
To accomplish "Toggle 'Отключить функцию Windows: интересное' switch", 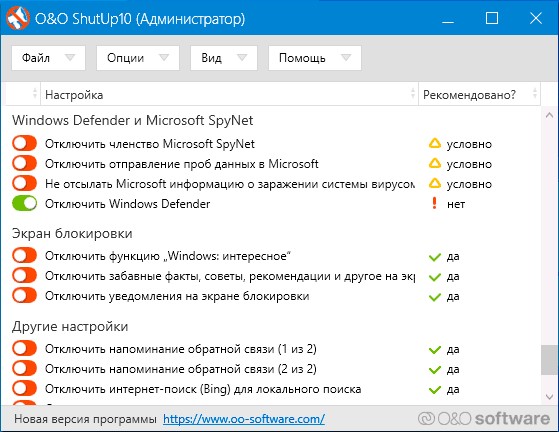I will tap(25, 256).
